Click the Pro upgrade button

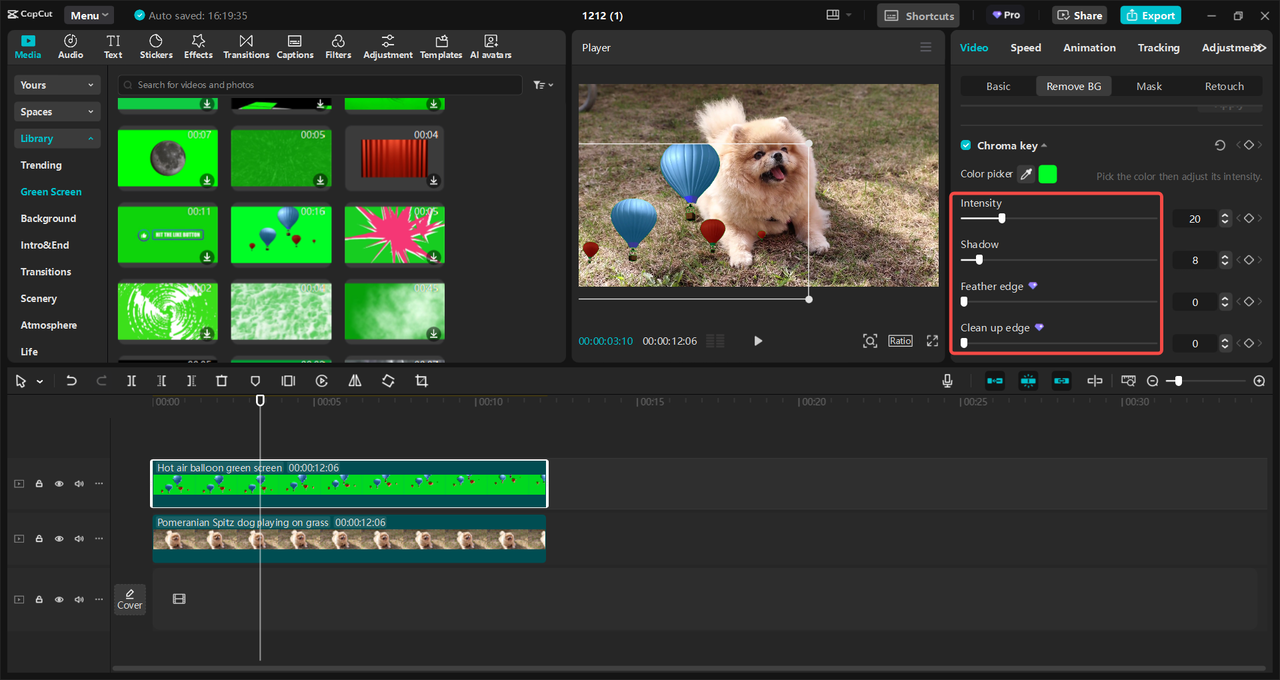(x=1006, y=15)
